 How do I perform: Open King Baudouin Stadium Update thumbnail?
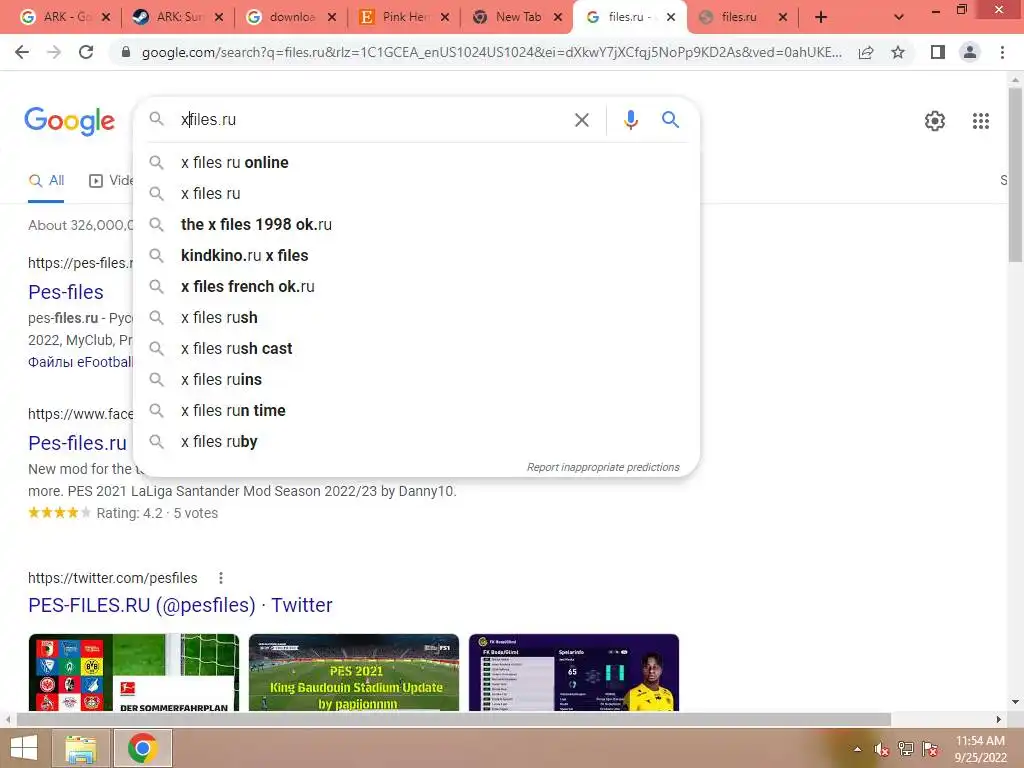(354, 672)
